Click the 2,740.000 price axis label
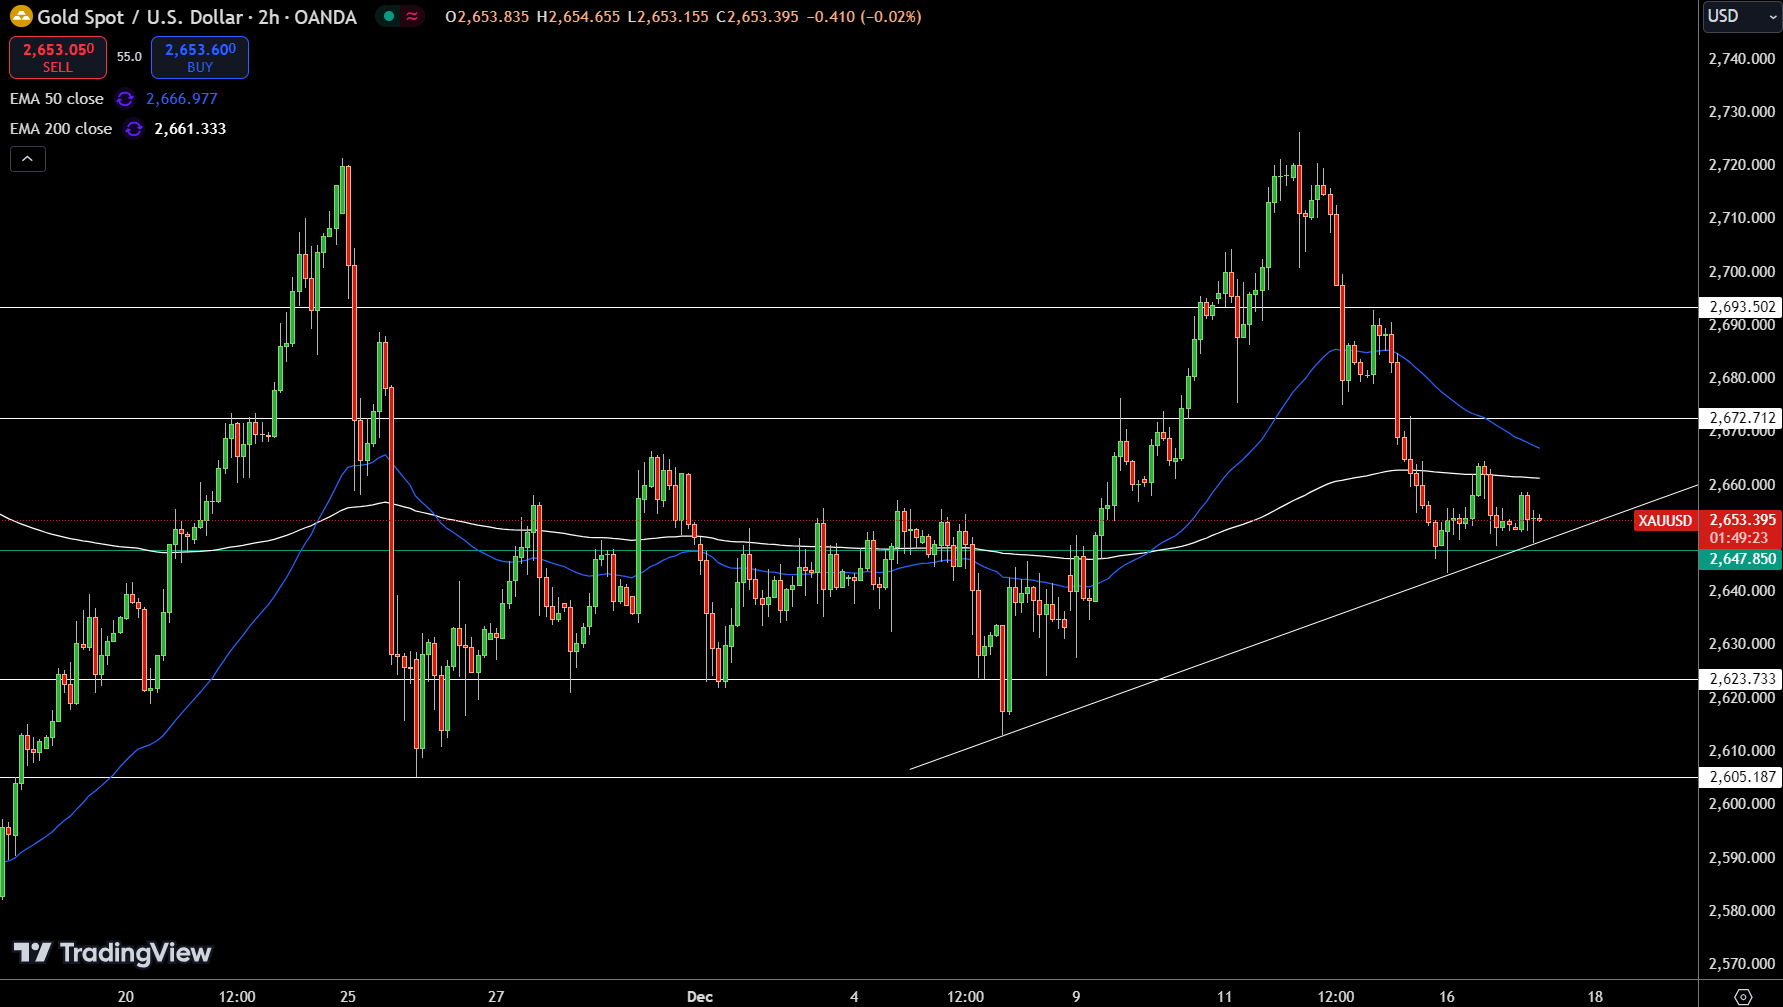This screenshot has width=1783, height=1007. tap(1742, 59)
